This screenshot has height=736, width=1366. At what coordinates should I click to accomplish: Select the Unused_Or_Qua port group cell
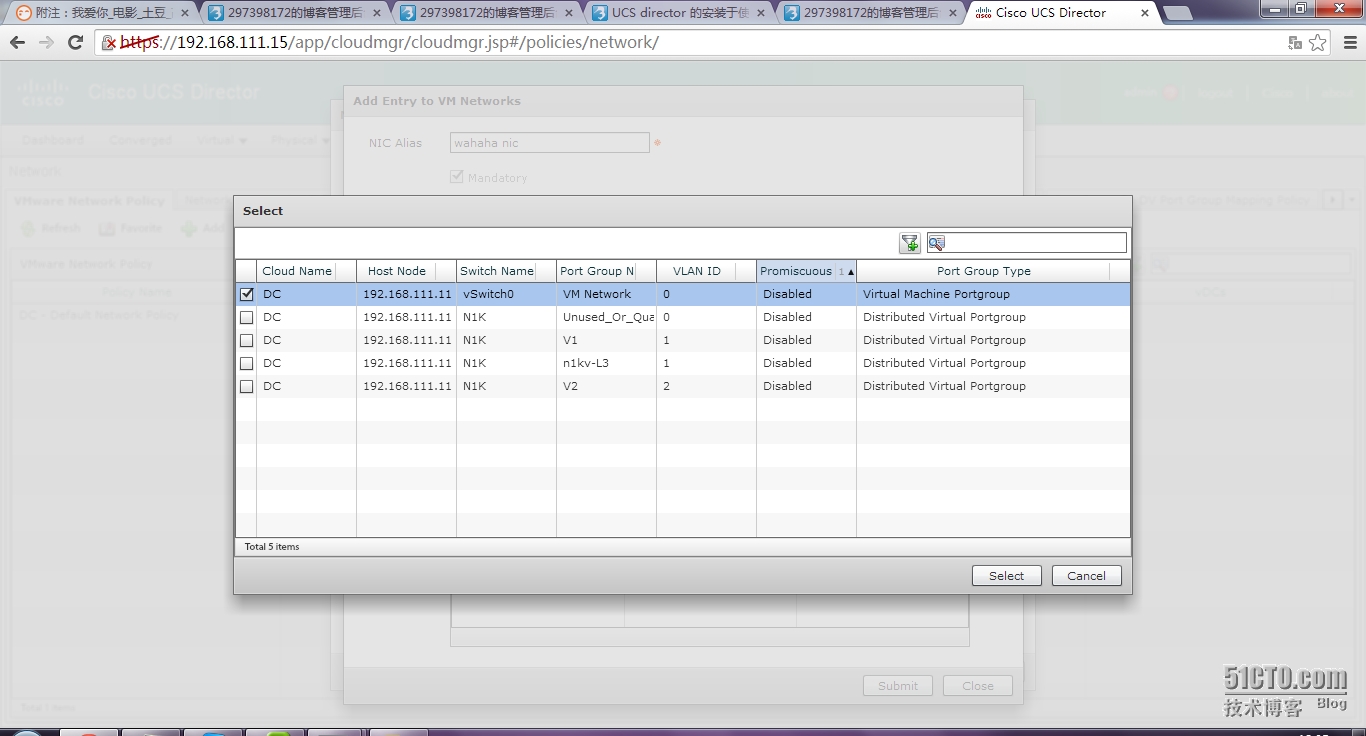click(606, 317)
